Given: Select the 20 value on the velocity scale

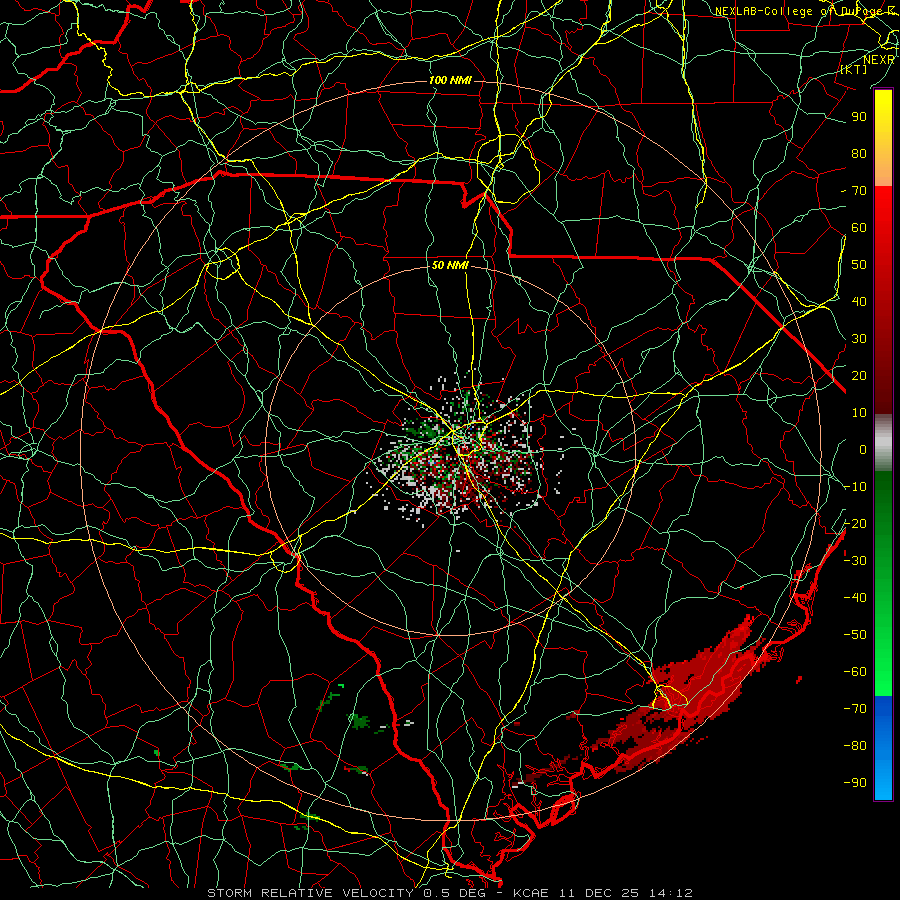Looking at the screenshot, I should click(x=859, y=375).
